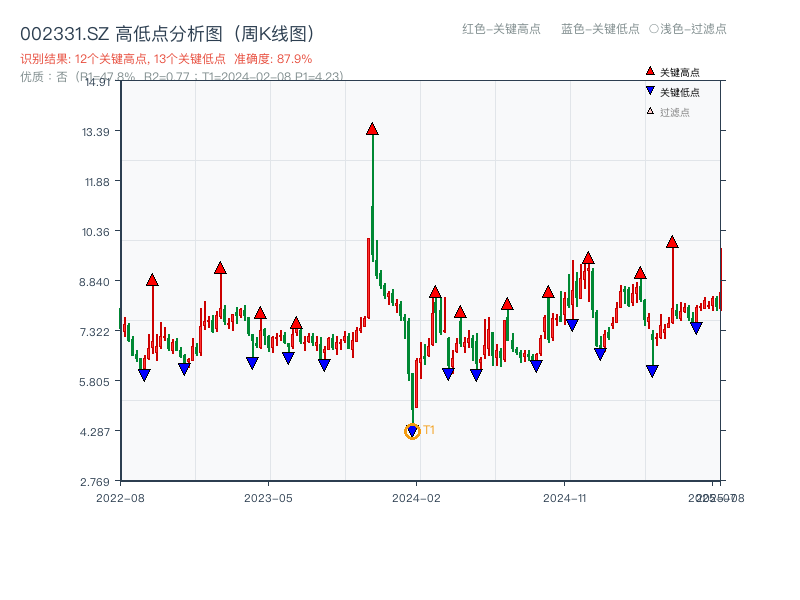Click the 红色-关键高点 header text
This screenshot has width=800, height=600.
pyautogui.click(x=501, y=29)
